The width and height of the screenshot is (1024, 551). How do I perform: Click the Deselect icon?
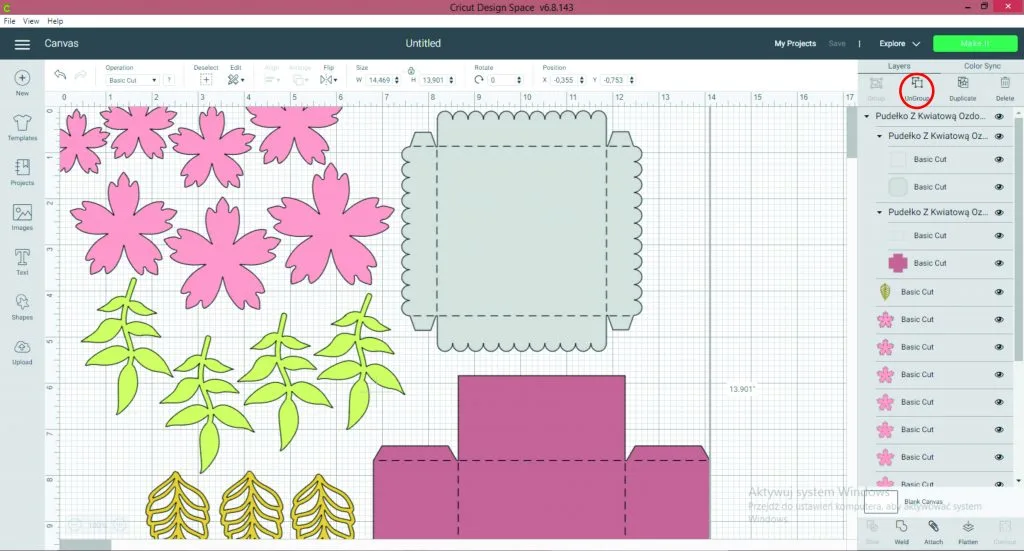click(206, 80)
